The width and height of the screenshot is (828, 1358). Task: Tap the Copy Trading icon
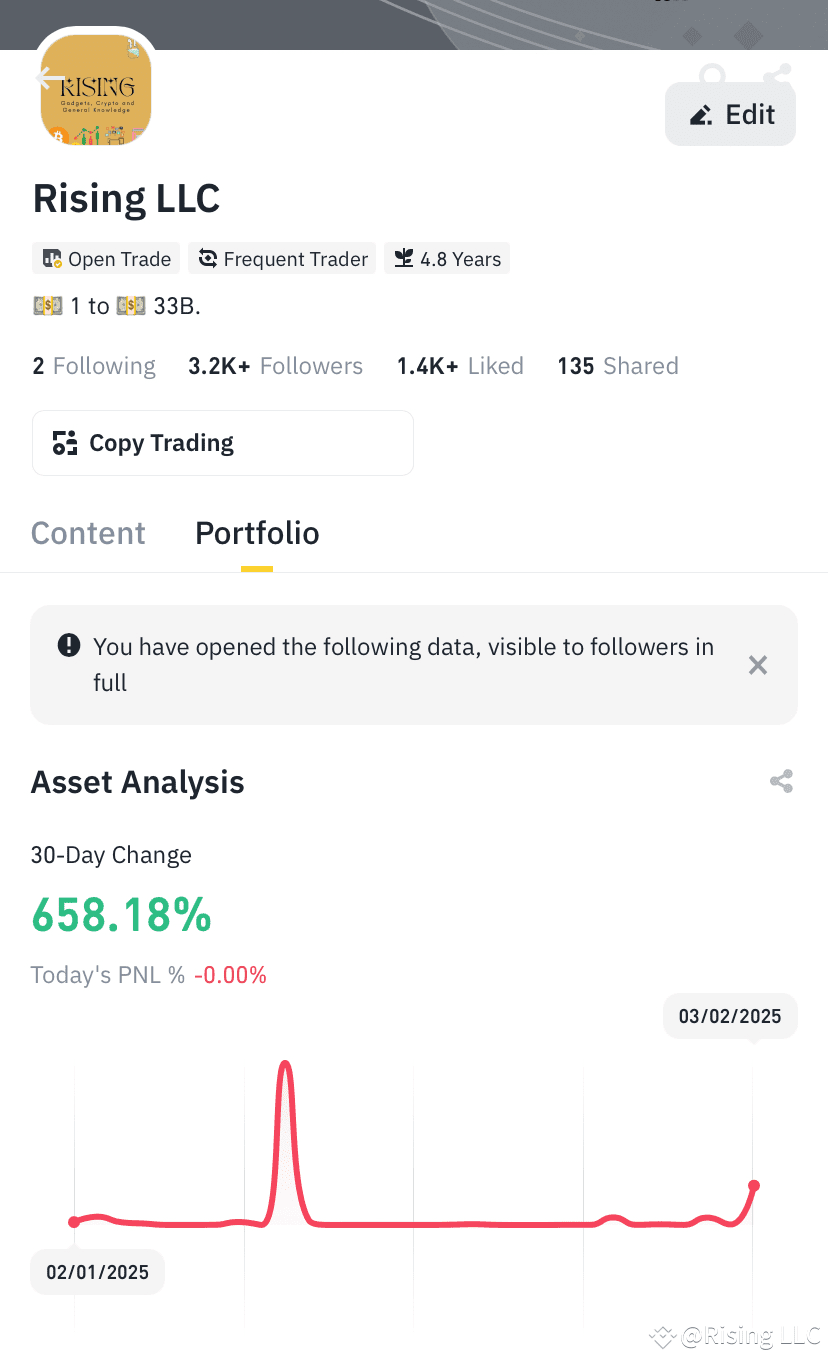(65, 443)
